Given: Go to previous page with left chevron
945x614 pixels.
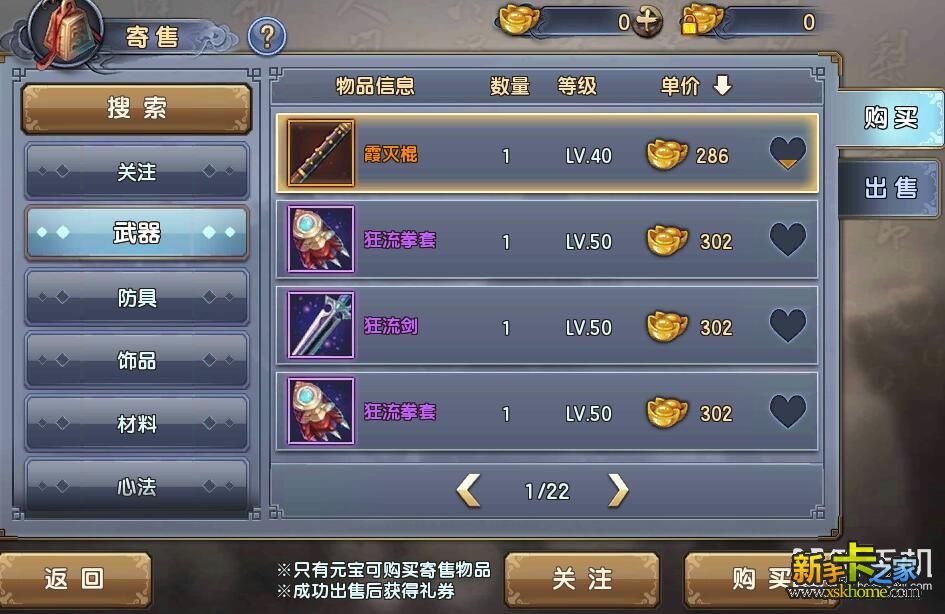Looking at the screenshot, I should click(468, 490).
